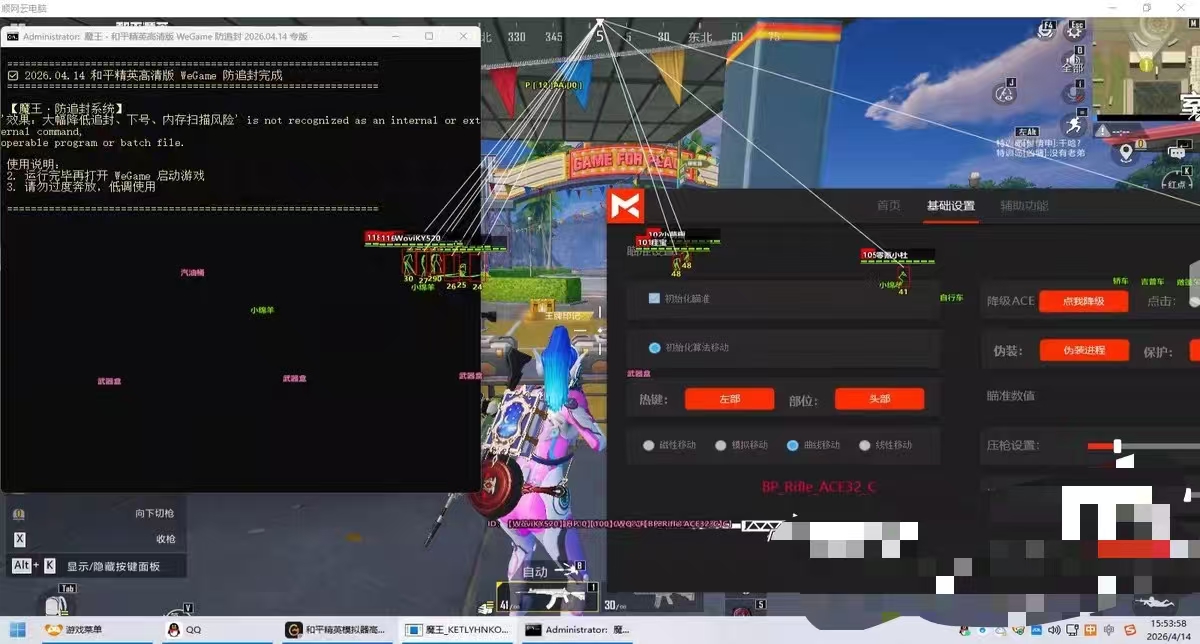Click the compass heading bar at top
Image resolution: width=1200 pixels, height=644 pixels.
click(630, 37)
